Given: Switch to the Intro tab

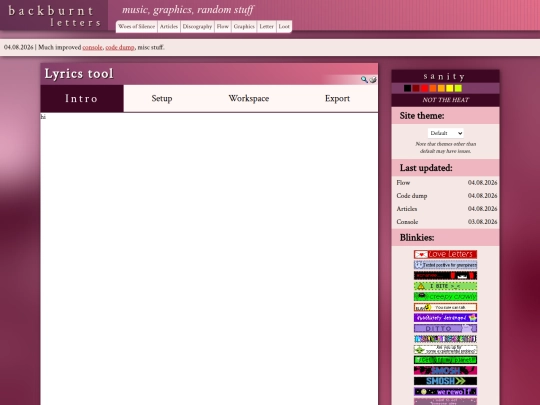Looking at the screenshot, I should click(x=82, y=98).
